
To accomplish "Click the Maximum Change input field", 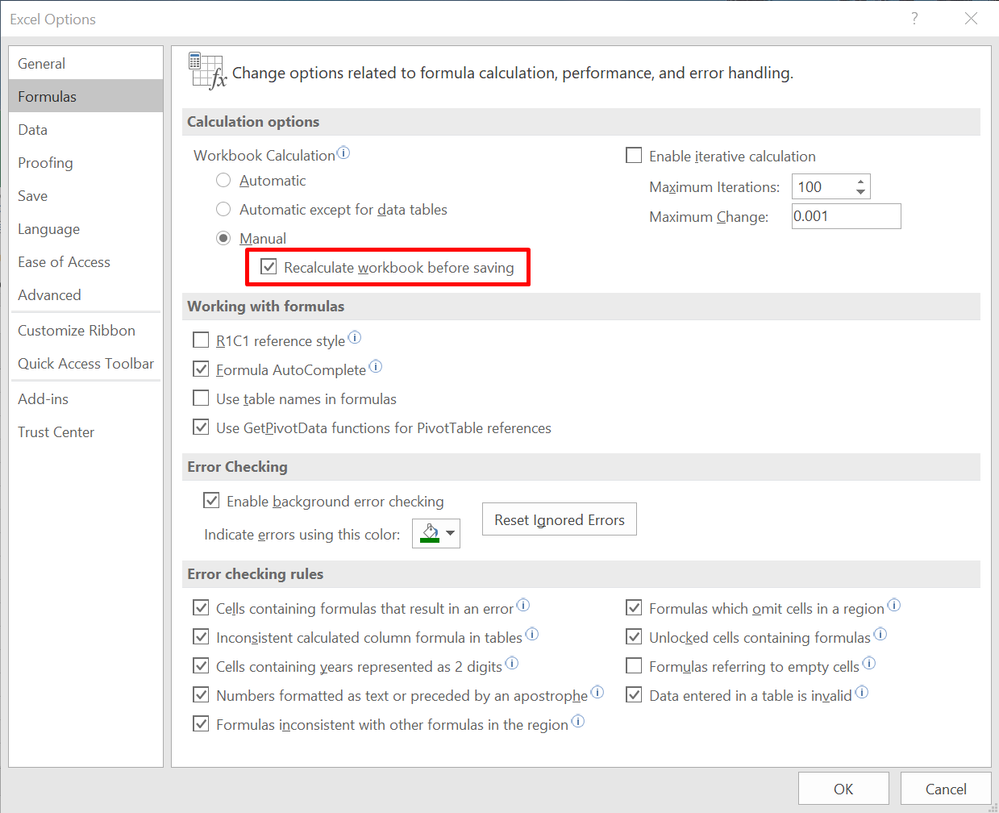I will point(846,216).
